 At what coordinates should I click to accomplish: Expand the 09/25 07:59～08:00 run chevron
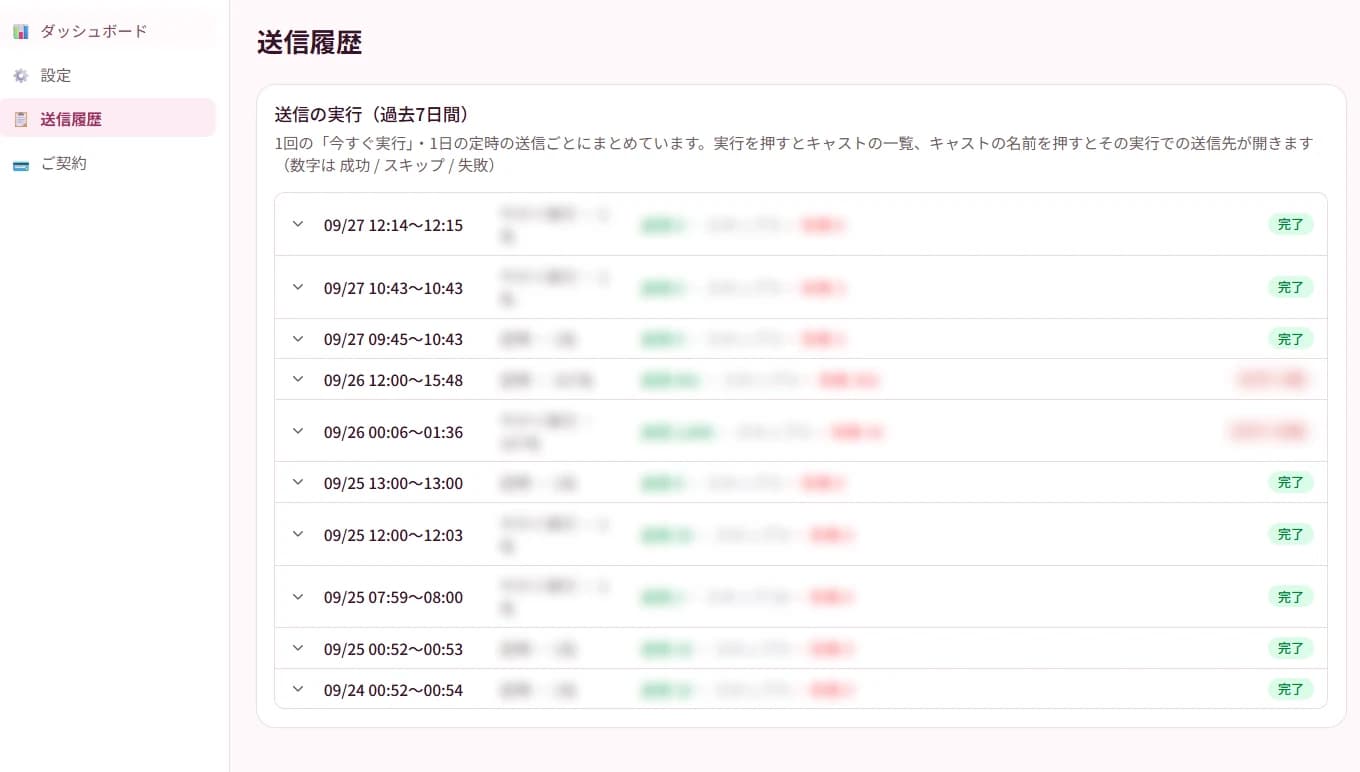[297, 597]
